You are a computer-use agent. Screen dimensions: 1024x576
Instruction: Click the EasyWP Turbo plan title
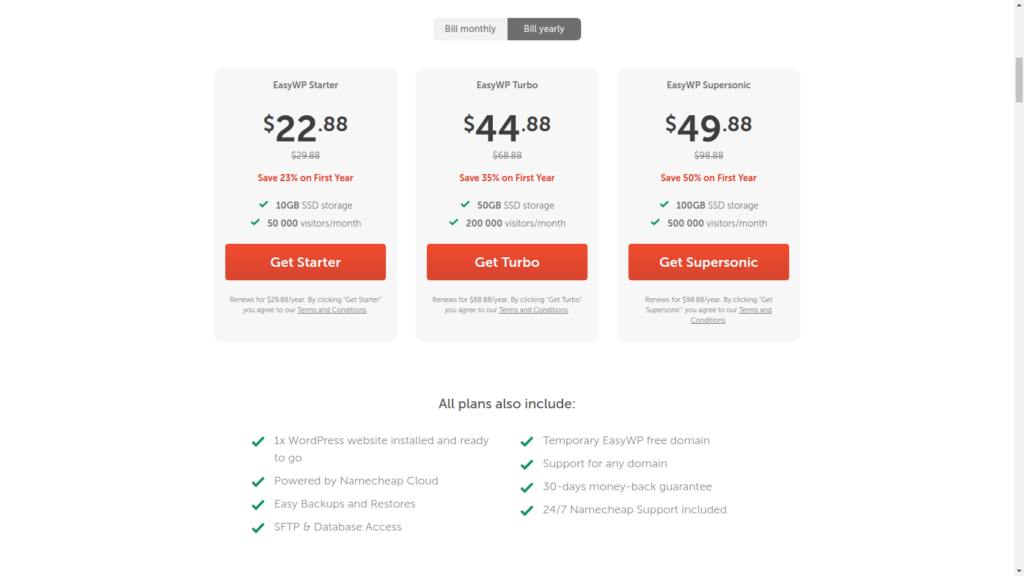507,85
